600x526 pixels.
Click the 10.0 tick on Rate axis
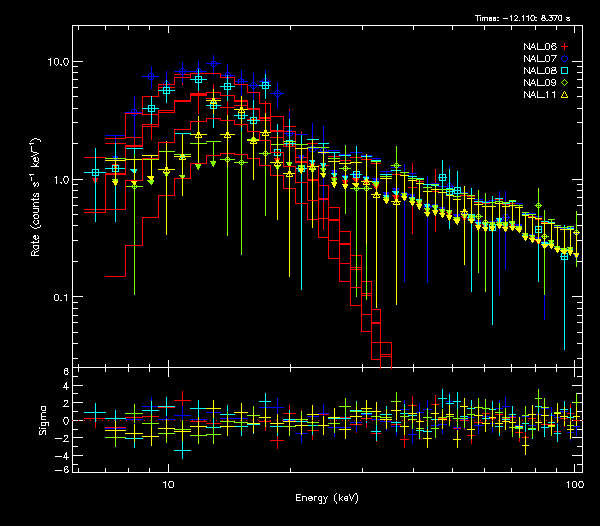coord(57,62)
